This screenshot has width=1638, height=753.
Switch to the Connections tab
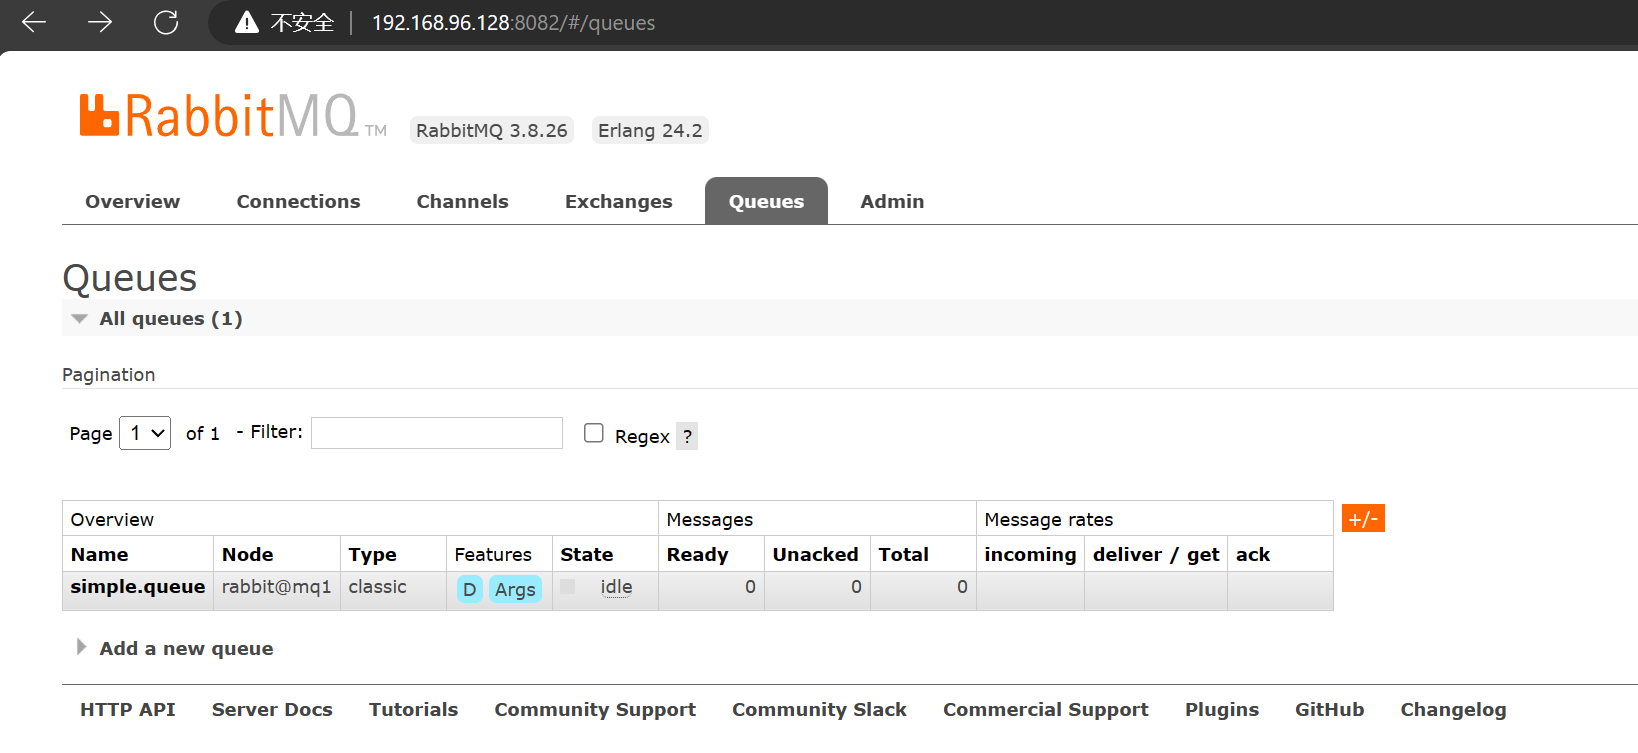coord(298,201)
